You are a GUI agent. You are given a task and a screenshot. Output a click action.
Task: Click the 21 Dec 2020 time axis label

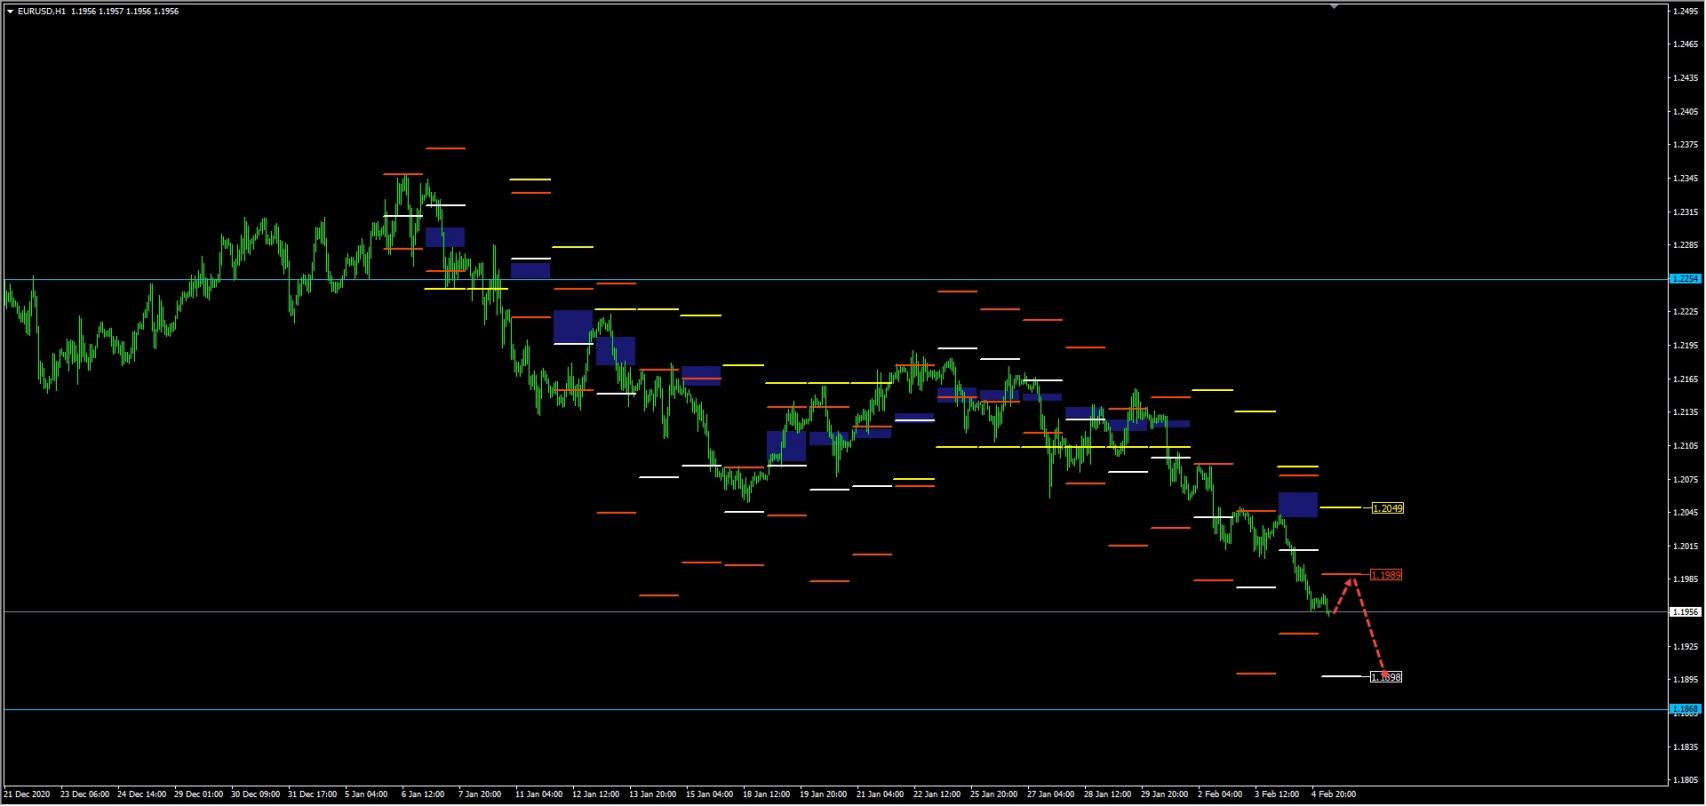(25, 795)
